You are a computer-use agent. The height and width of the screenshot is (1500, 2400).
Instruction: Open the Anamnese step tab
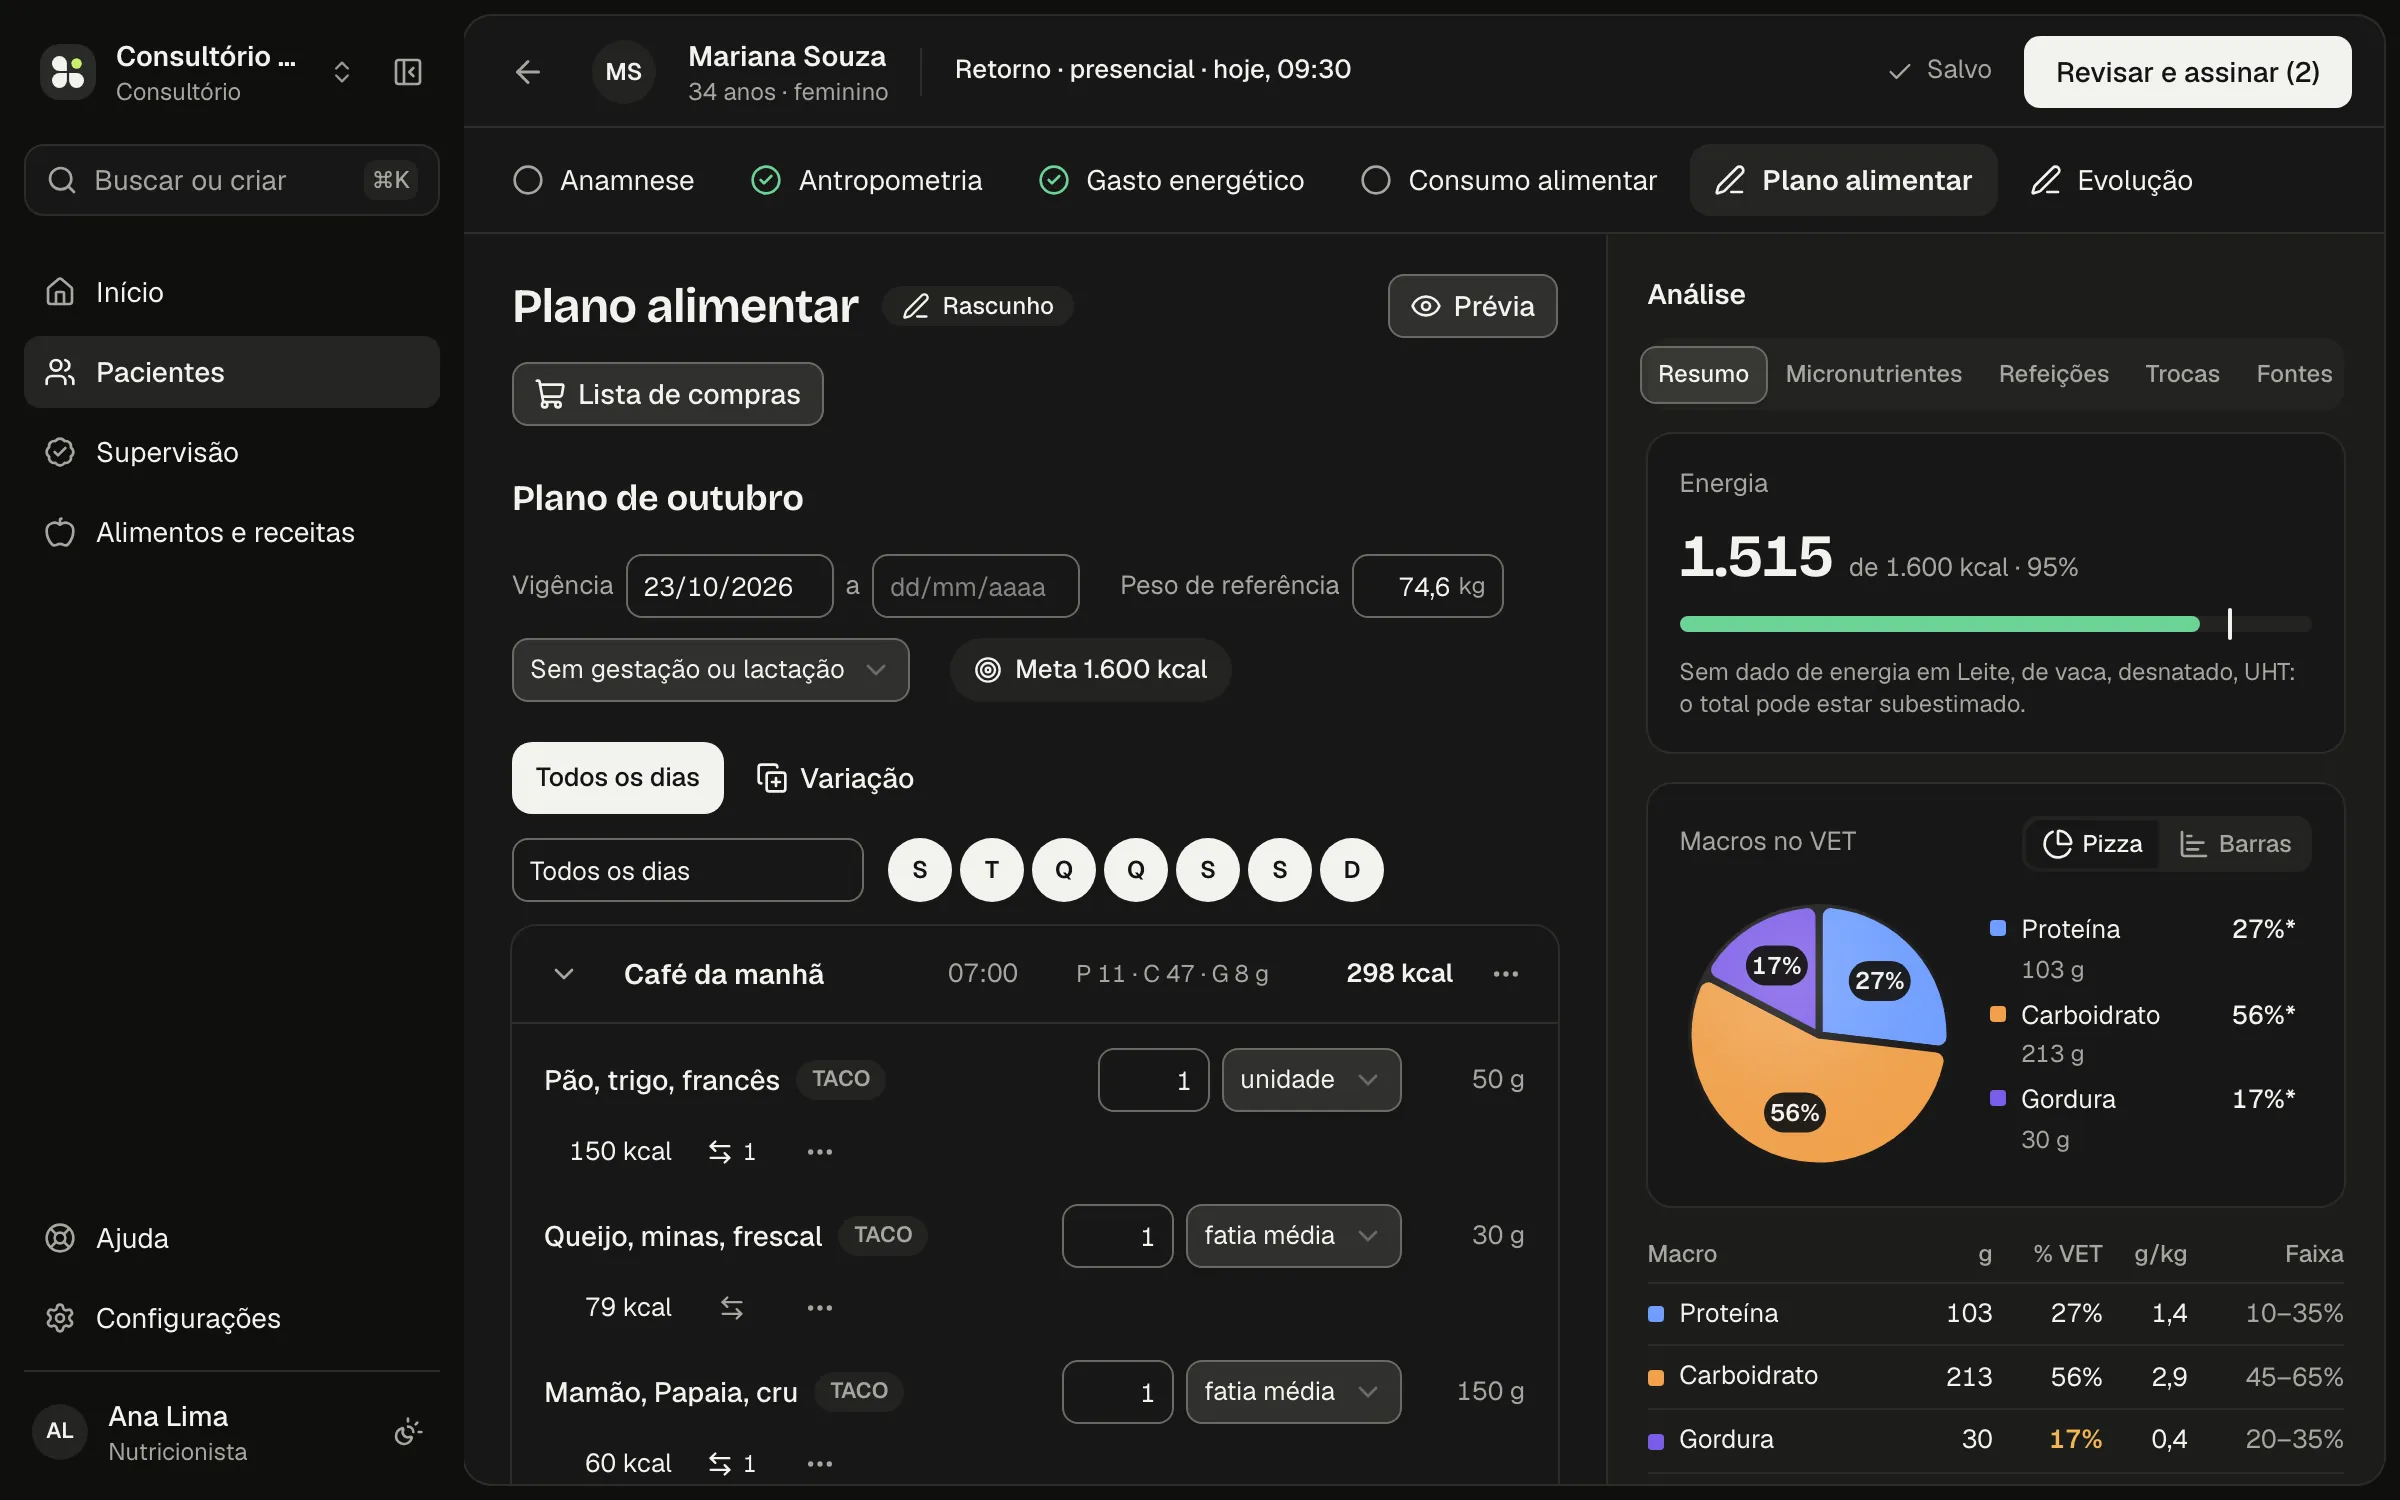coord(604,180)
